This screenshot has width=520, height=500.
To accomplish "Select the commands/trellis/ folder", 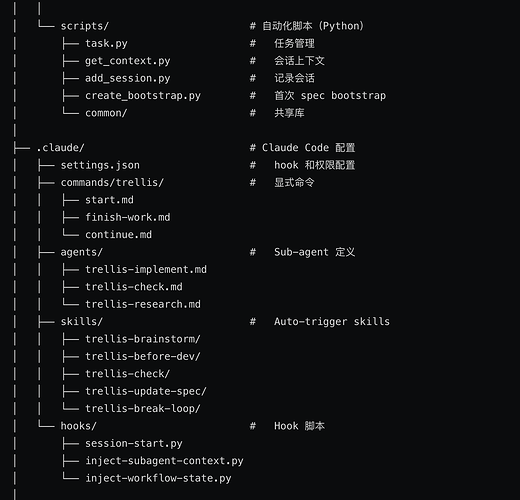I will (x=112, y=182).
